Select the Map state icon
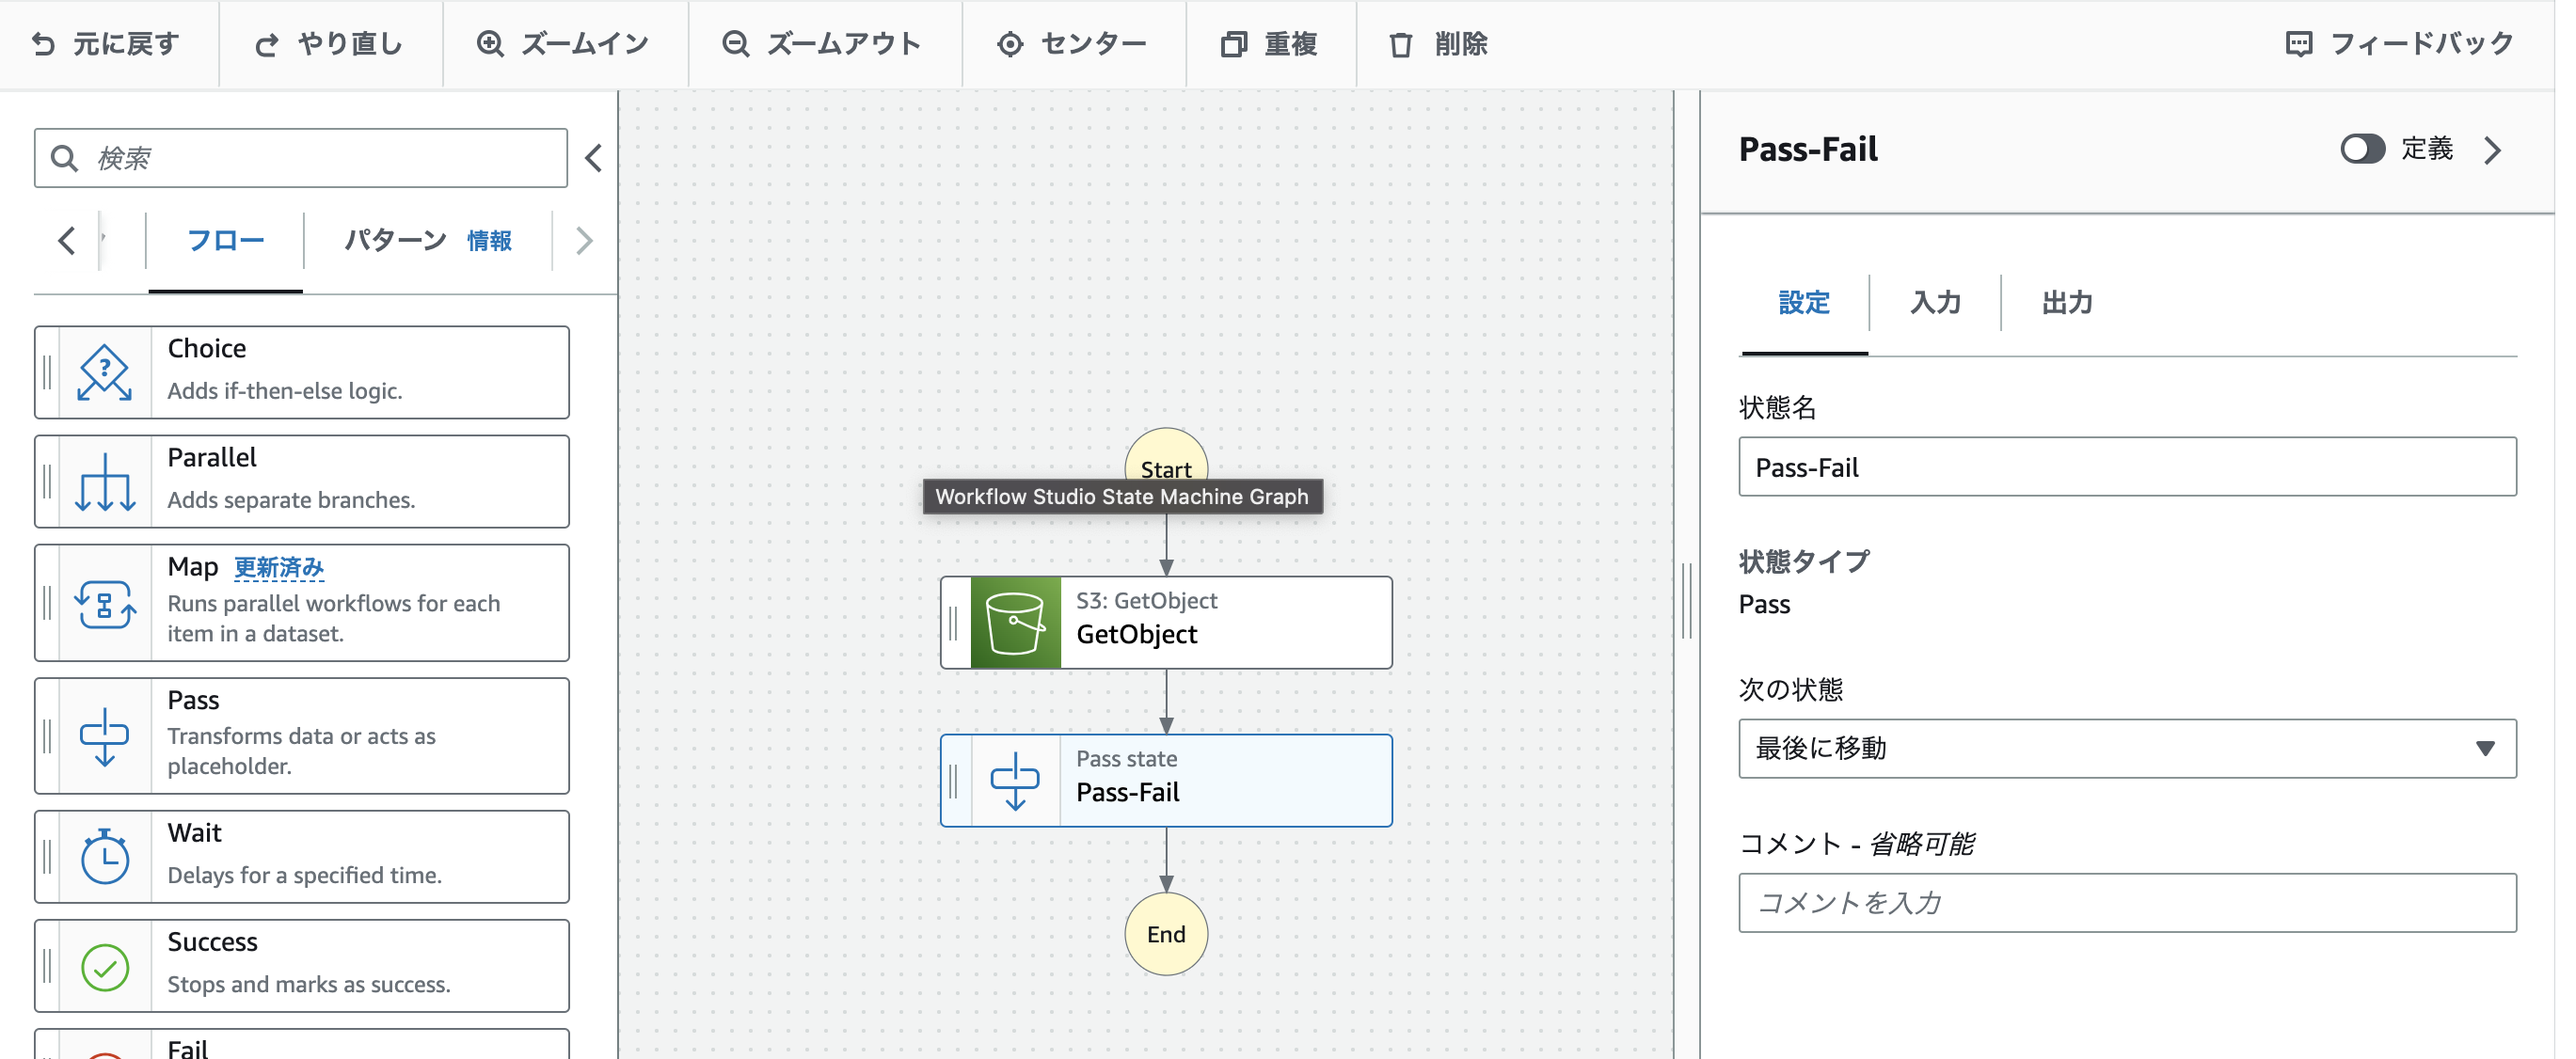Image resolution: width=2576 pixels, height=1059 pixels. tap(105, 604)
